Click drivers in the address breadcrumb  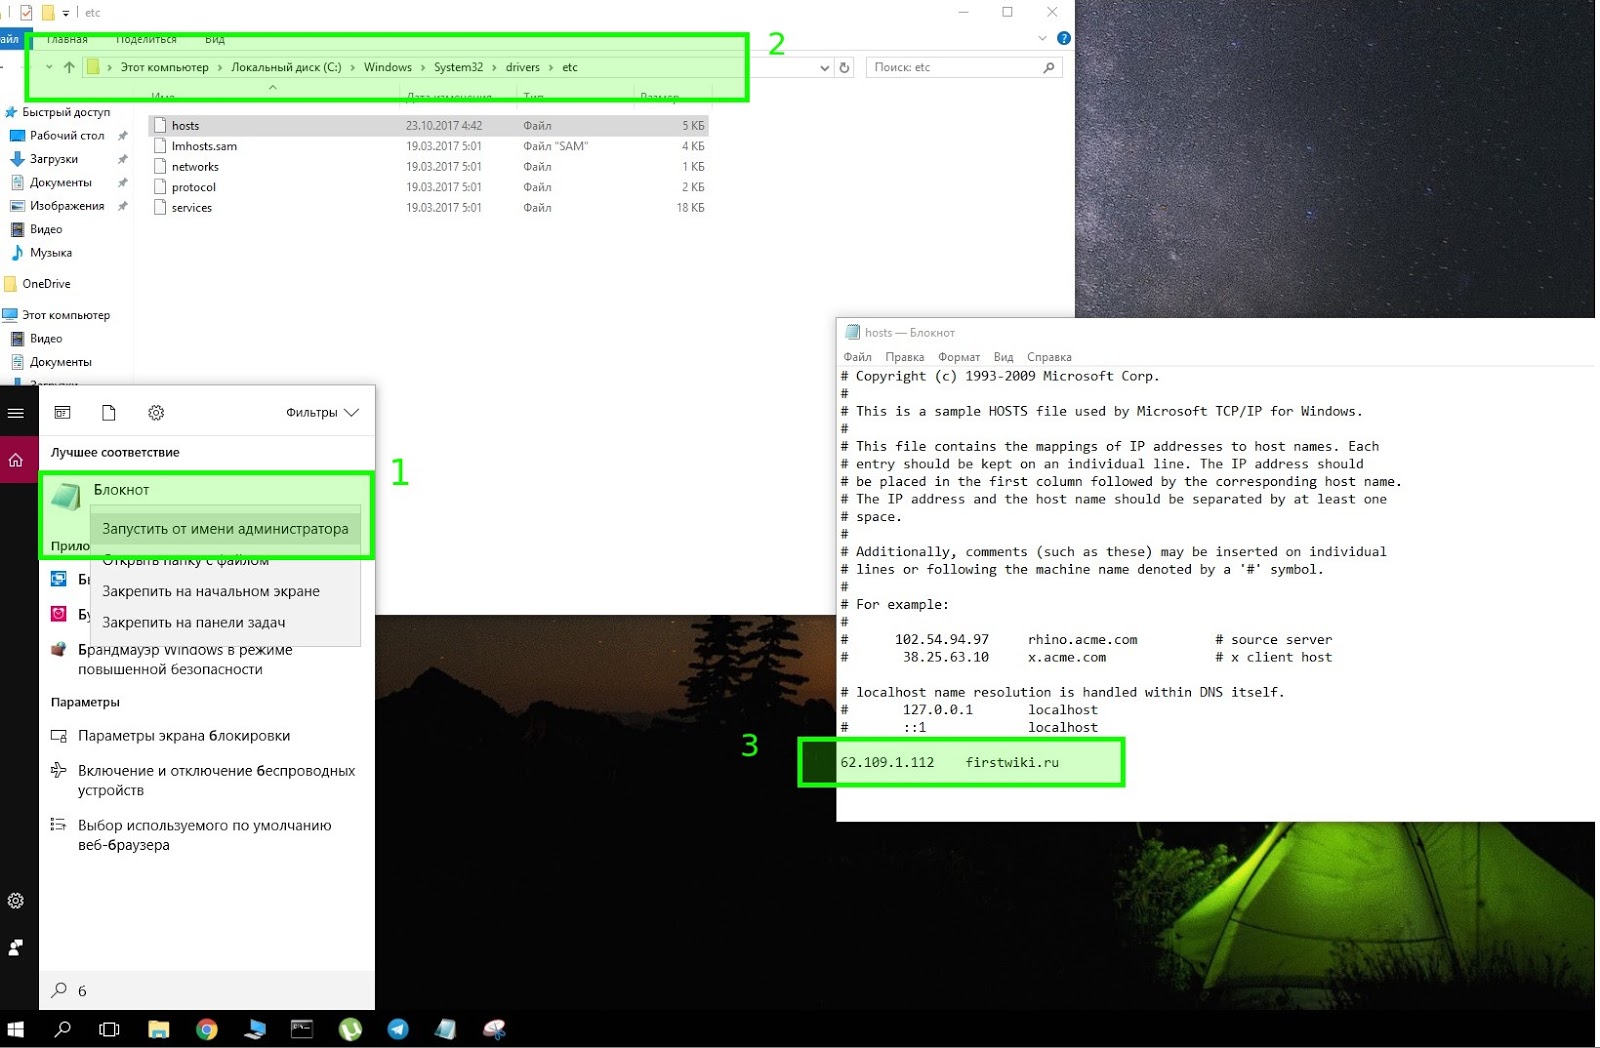tap(522, 67)
